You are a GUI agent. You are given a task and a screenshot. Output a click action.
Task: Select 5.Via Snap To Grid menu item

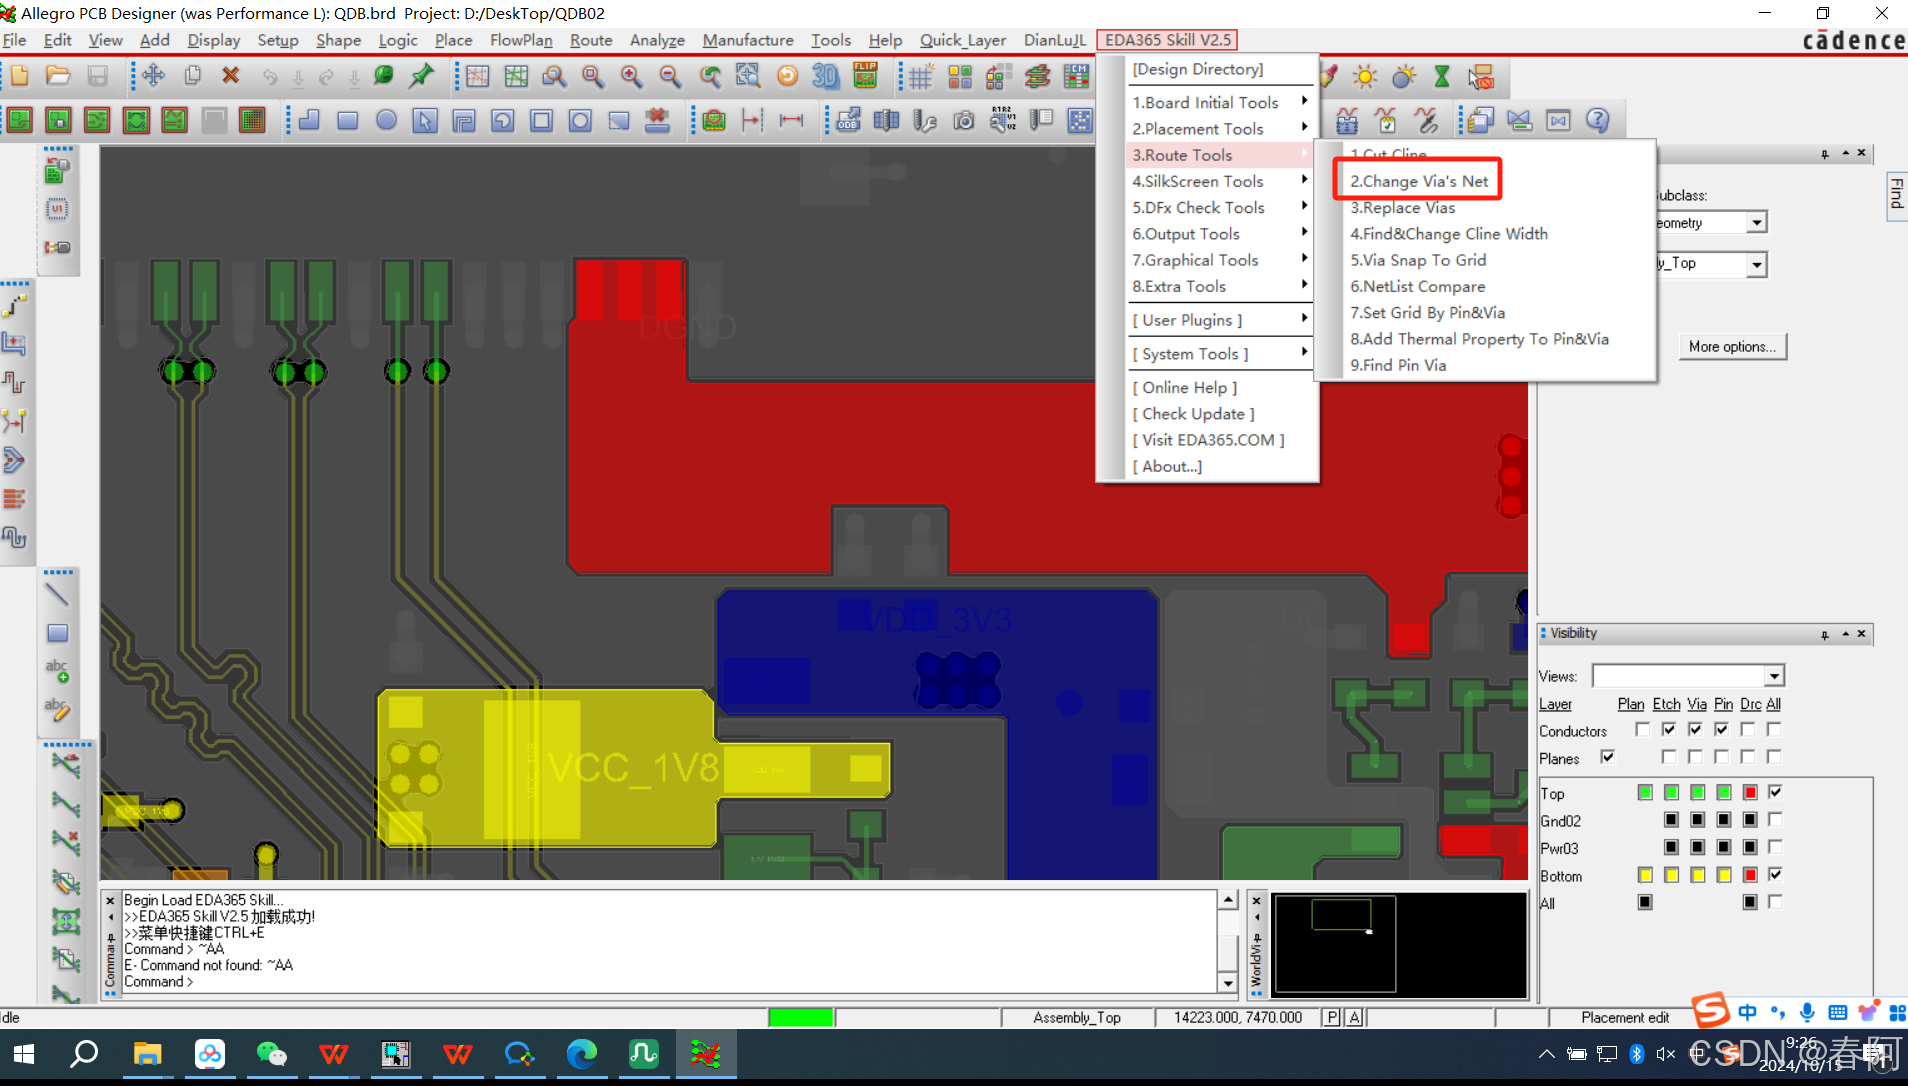pyautogui.click(x=1418, y=260)
